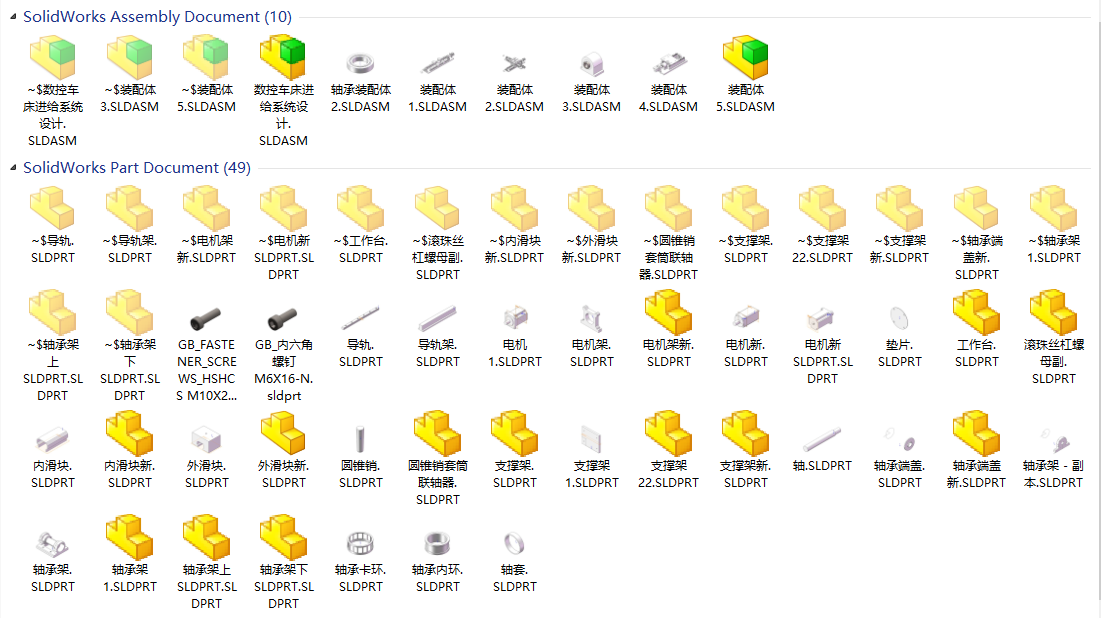1101x620 pixels.
Task: Select the 电机架新.SLDPRT part icon
Action: point(668,312)
